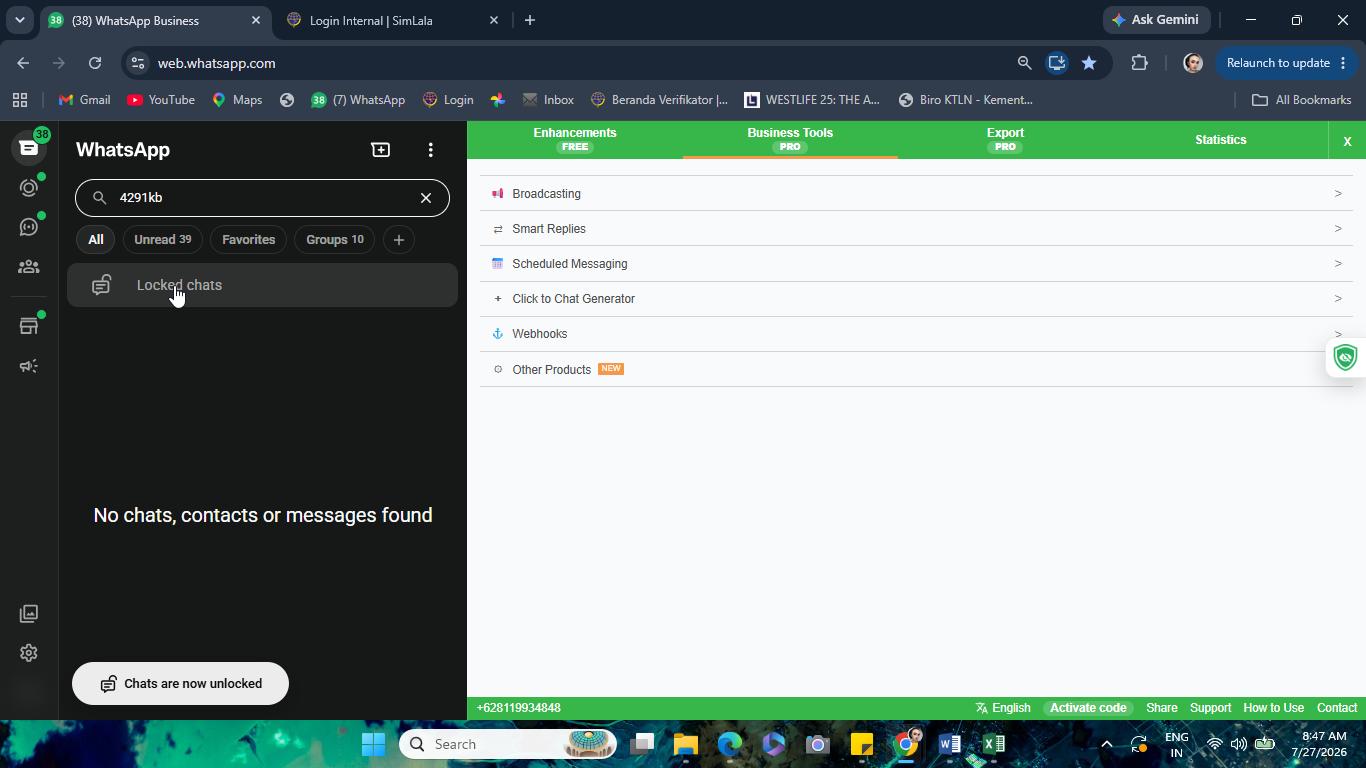Screen dimensions: 1366x768
Task: Select the Favorites chat filter
Action: (x=248, y=240)
